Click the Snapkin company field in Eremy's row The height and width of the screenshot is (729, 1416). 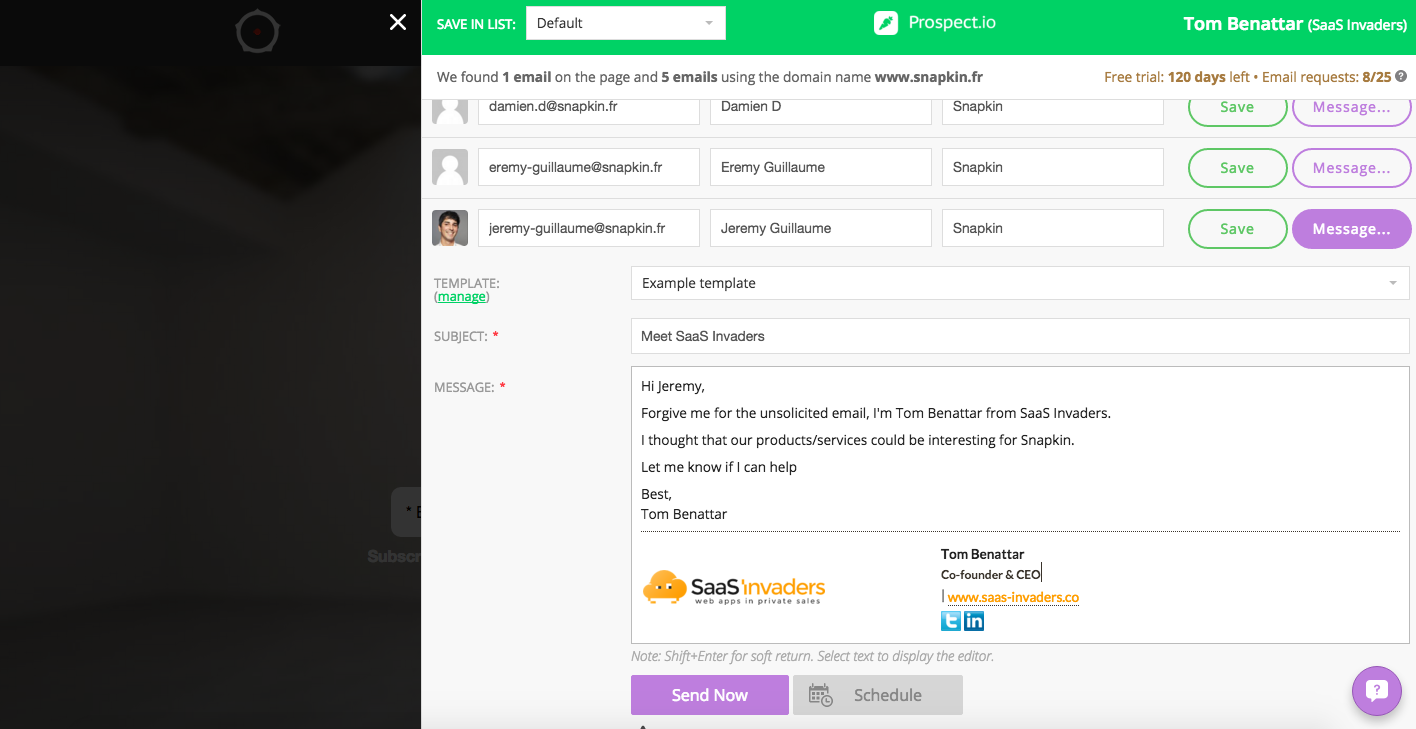point(1053,167)
